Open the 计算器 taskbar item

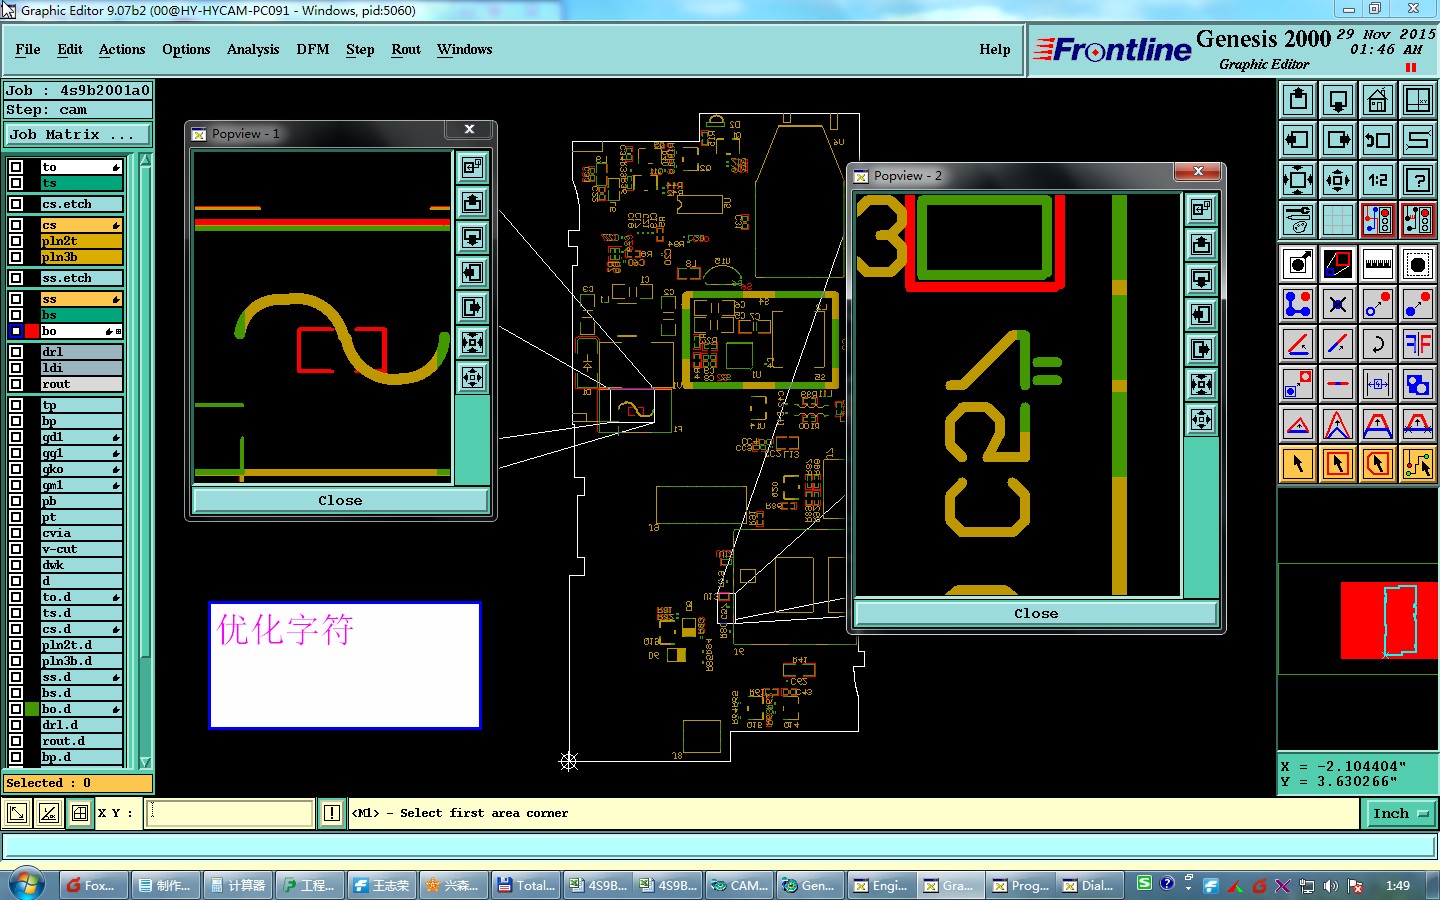(238, 885)
